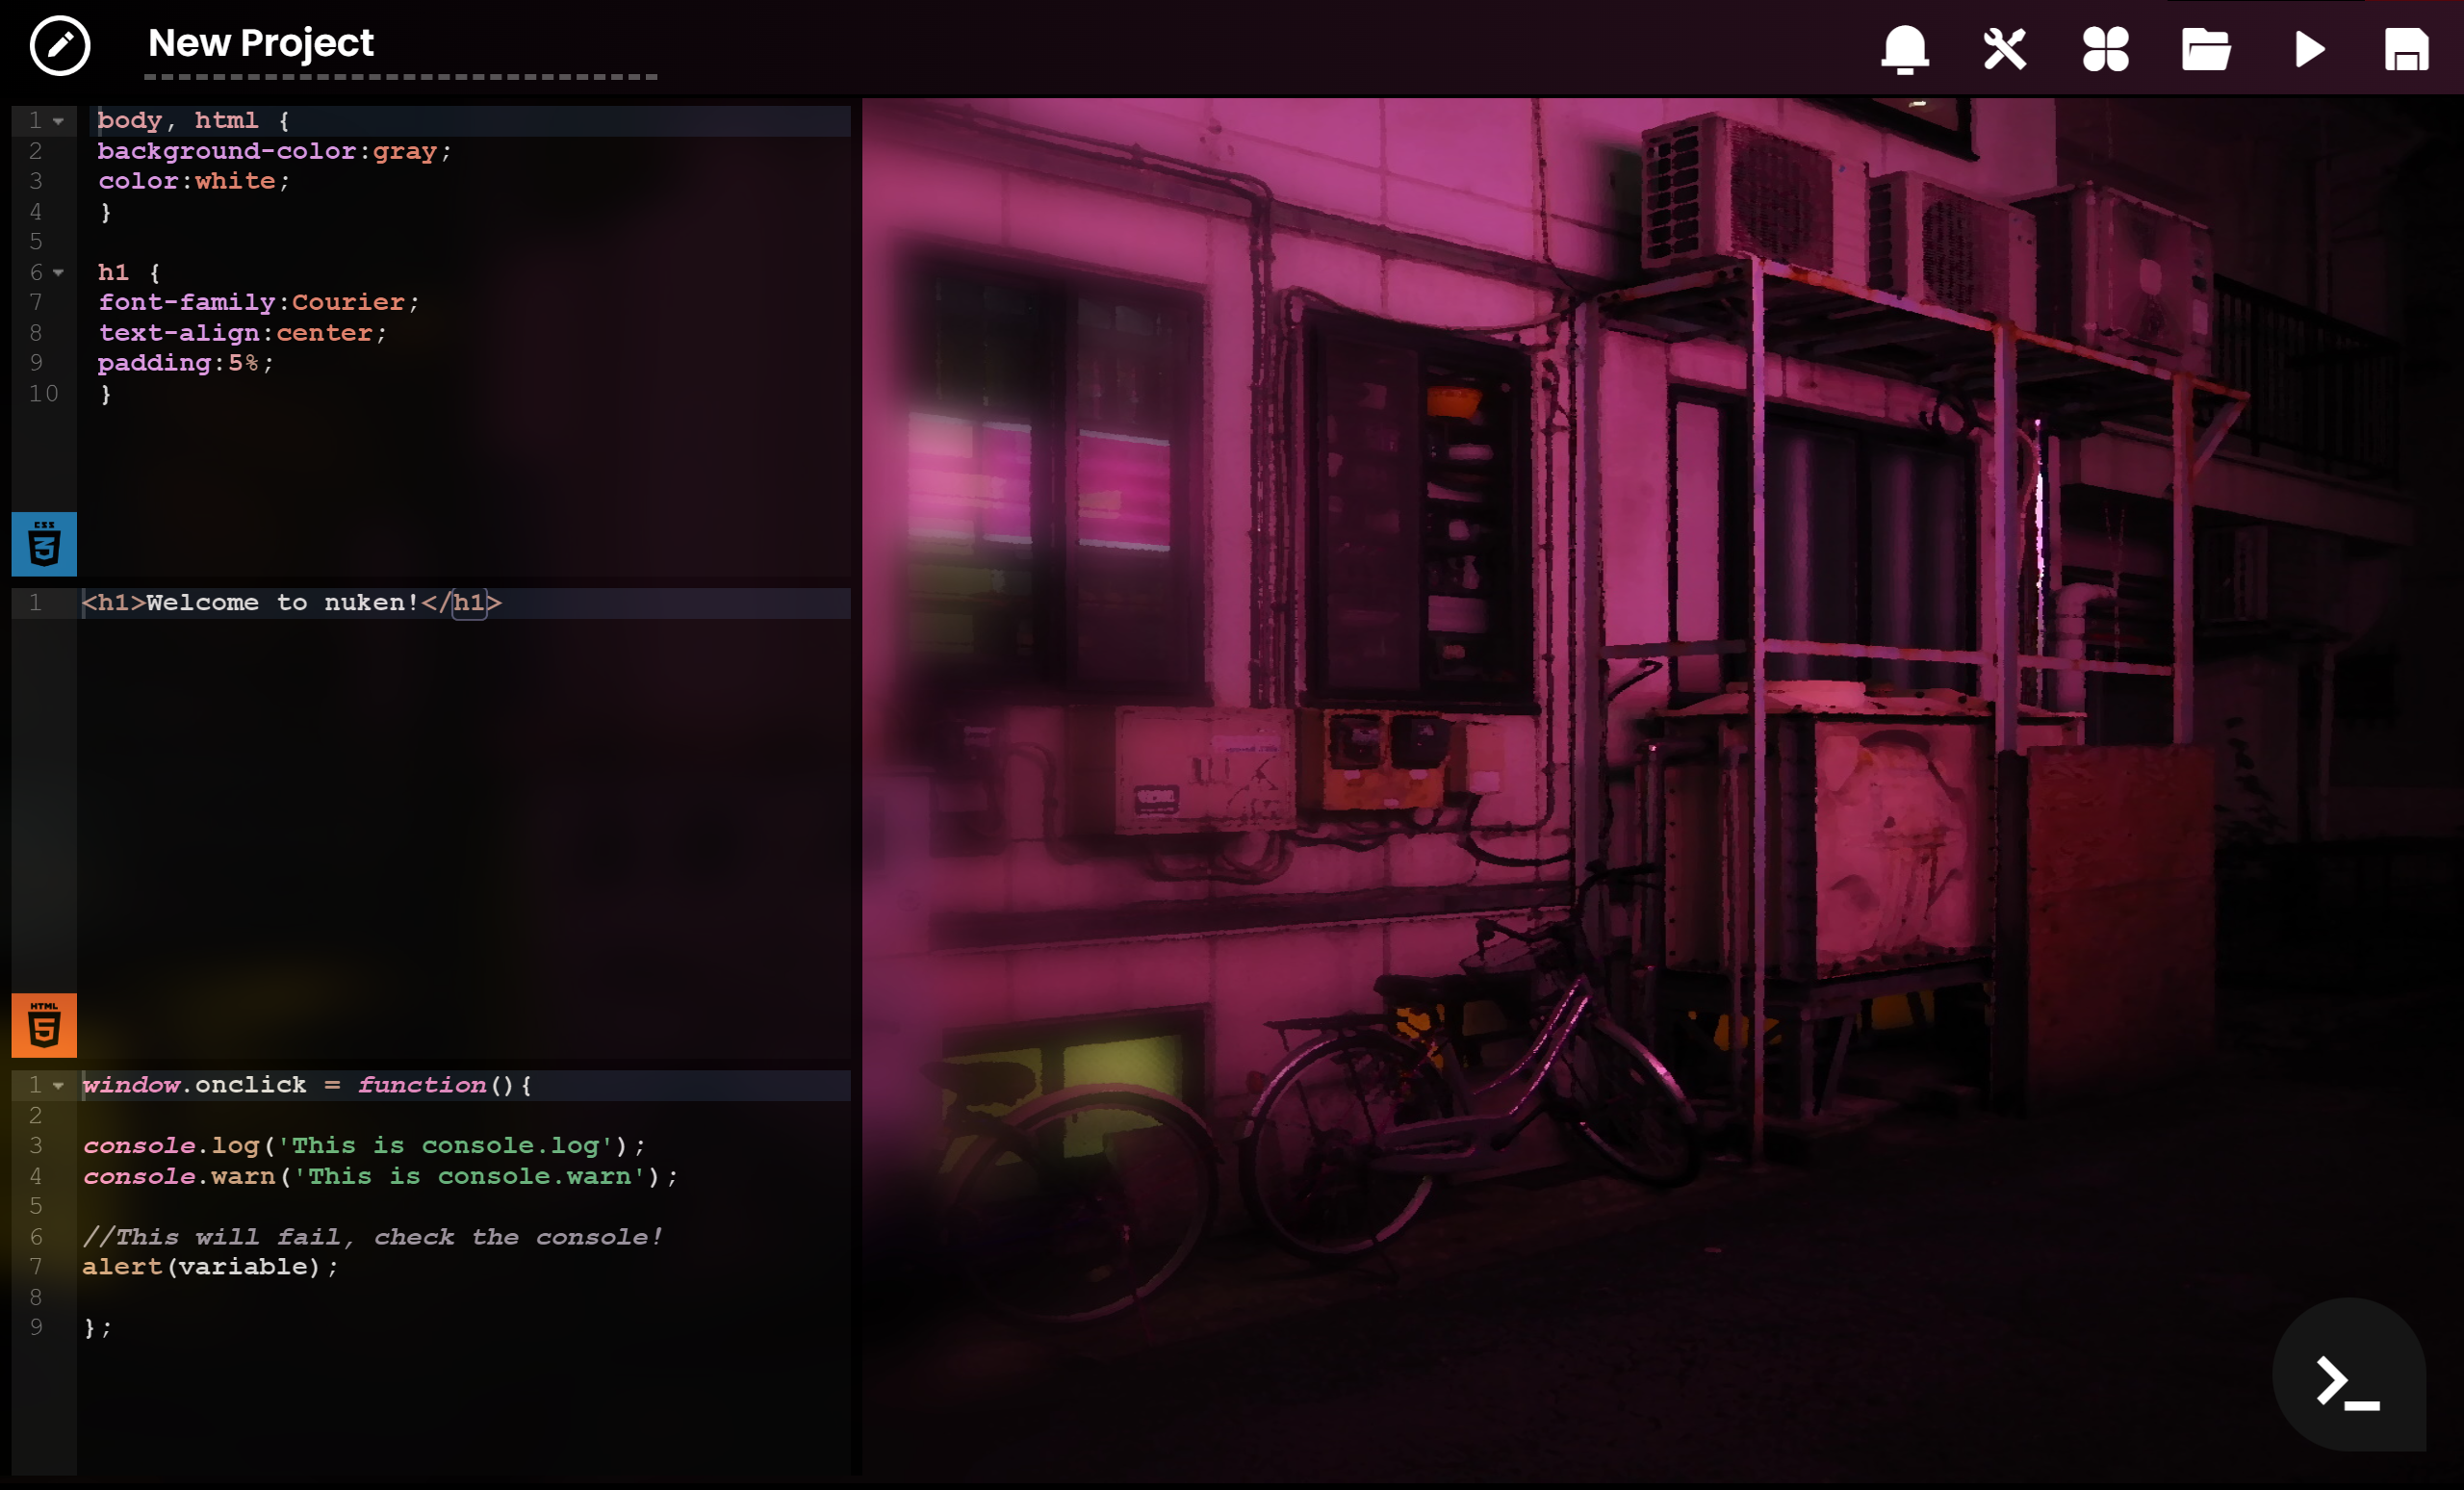Click the padding:5% CSS declaration
Image resolution: width=2464 pixels, height=1490 pixels.
[x=184, y=363]
